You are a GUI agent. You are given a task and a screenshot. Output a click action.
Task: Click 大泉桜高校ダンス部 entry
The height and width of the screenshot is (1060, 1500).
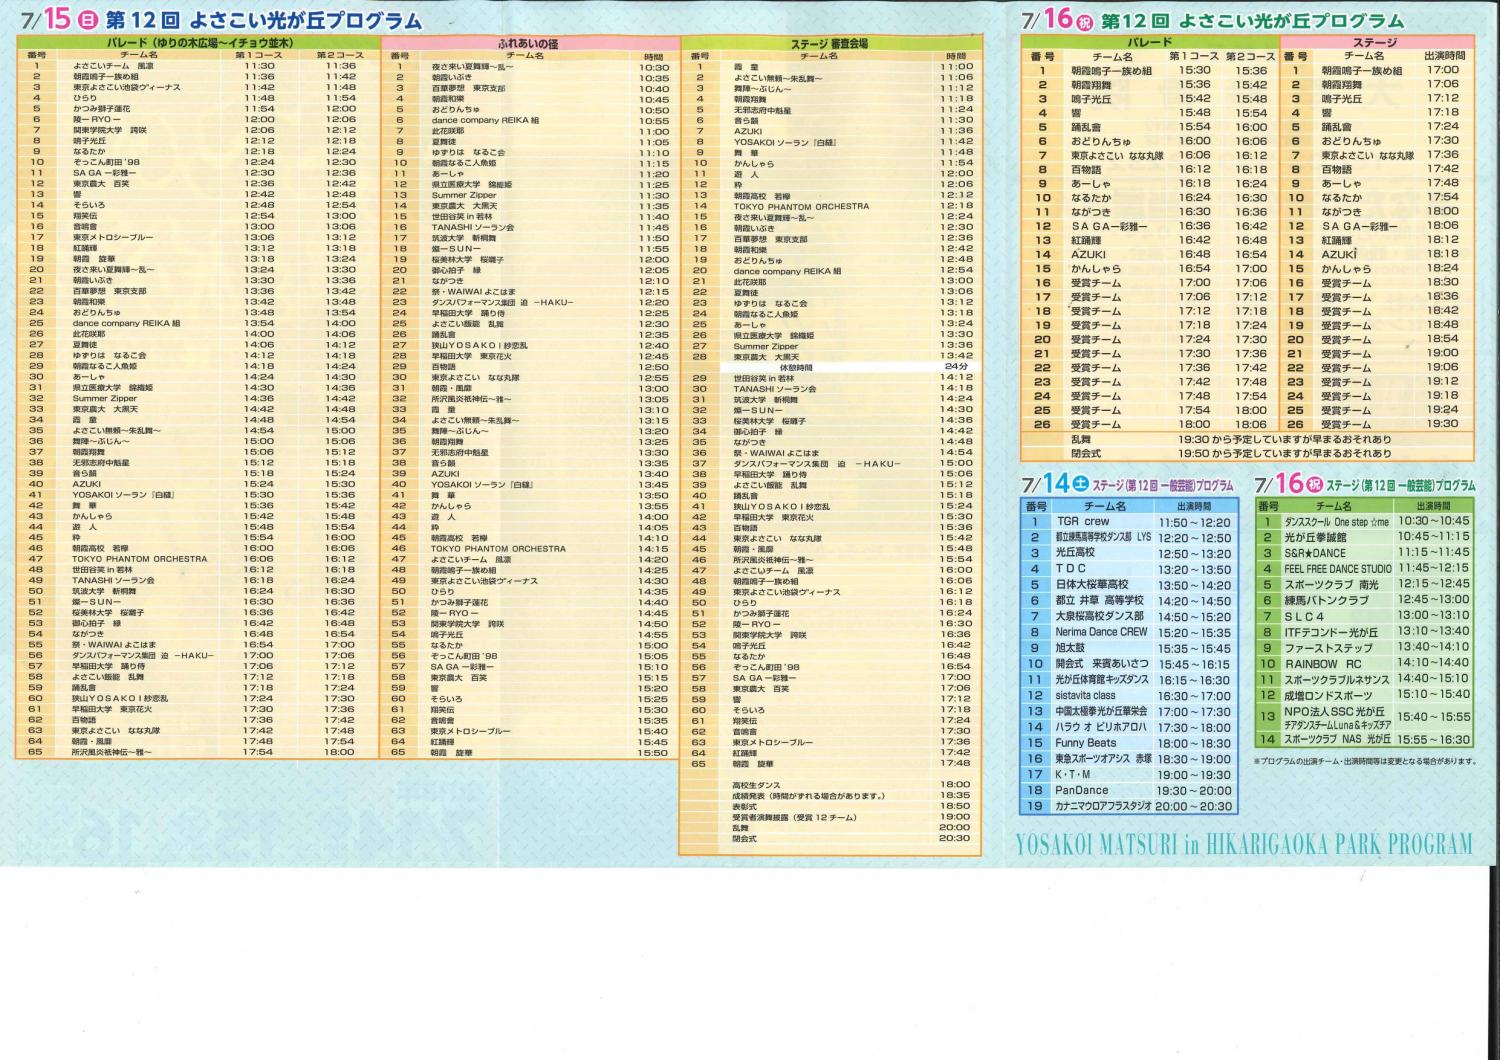(x=1099, y=616)
